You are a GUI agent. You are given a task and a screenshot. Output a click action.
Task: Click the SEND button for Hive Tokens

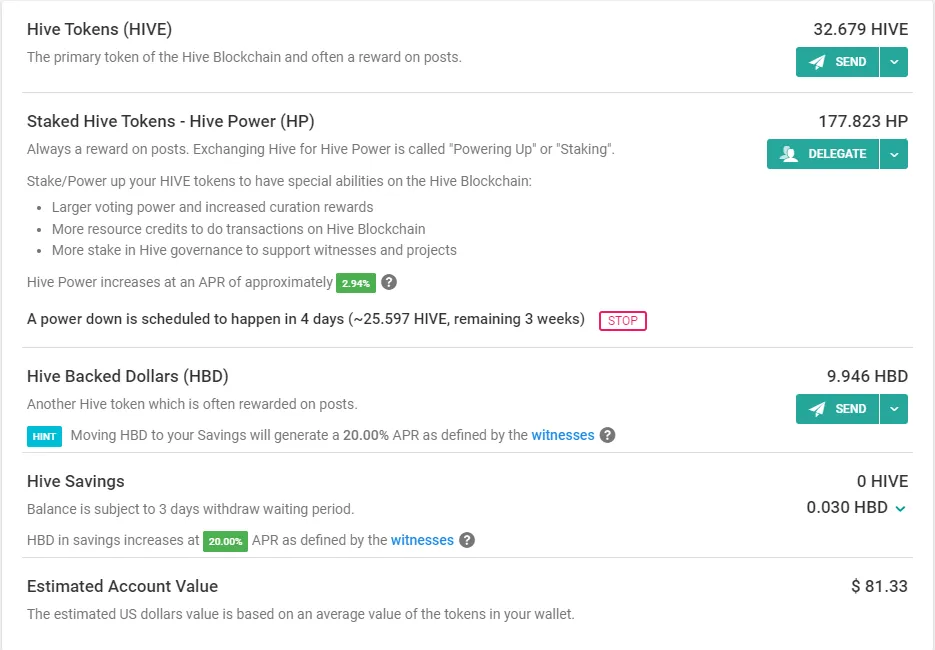837,62
